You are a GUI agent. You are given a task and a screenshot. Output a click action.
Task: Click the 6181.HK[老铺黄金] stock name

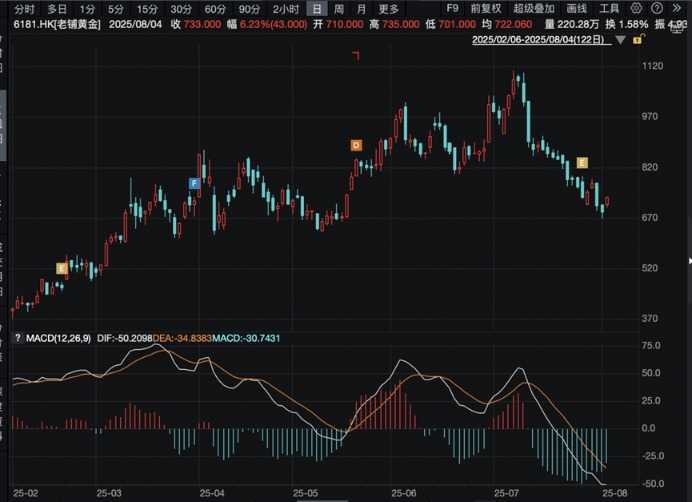point(50,22)
